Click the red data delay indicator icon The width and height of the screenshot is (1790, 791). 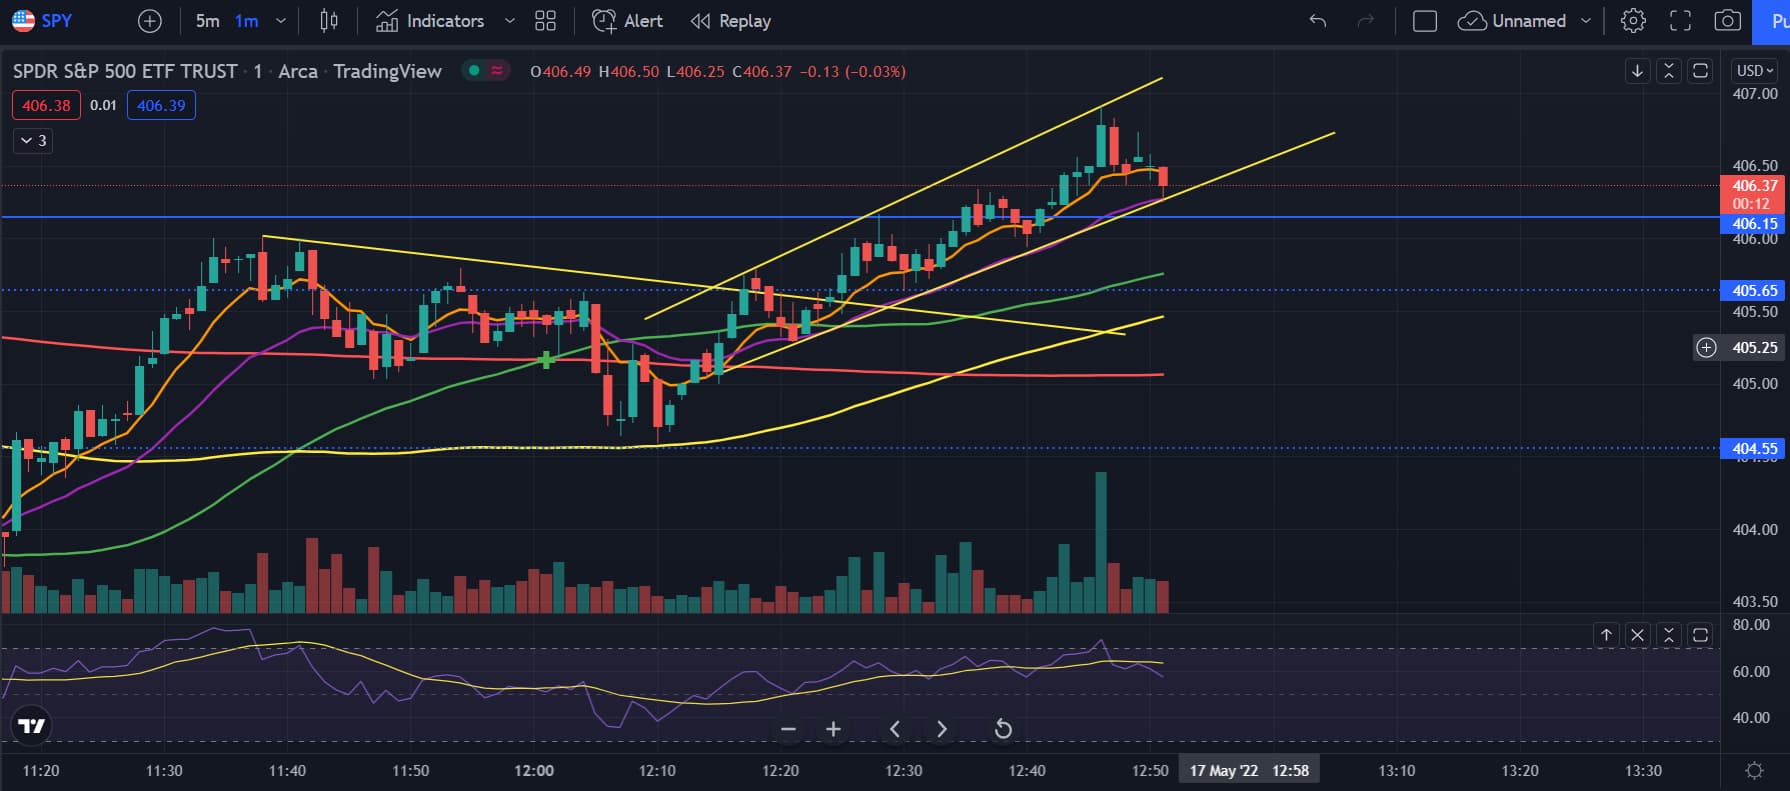click(497, 71)
